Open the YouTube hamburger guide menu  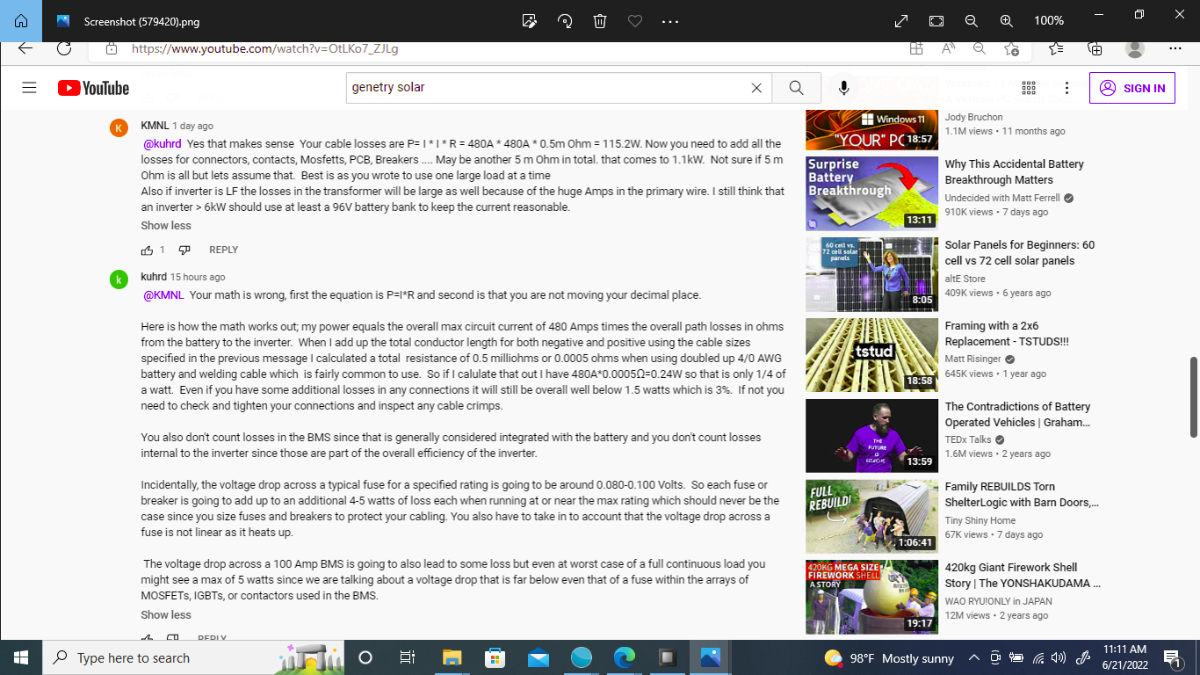(x=29, y=88)
